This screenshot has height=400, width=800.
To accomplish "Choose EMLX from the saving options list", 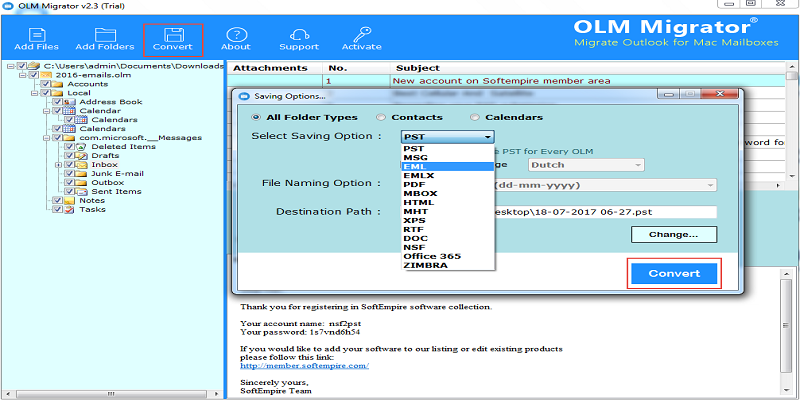I will pyautogui.click(x=448, y=176).
